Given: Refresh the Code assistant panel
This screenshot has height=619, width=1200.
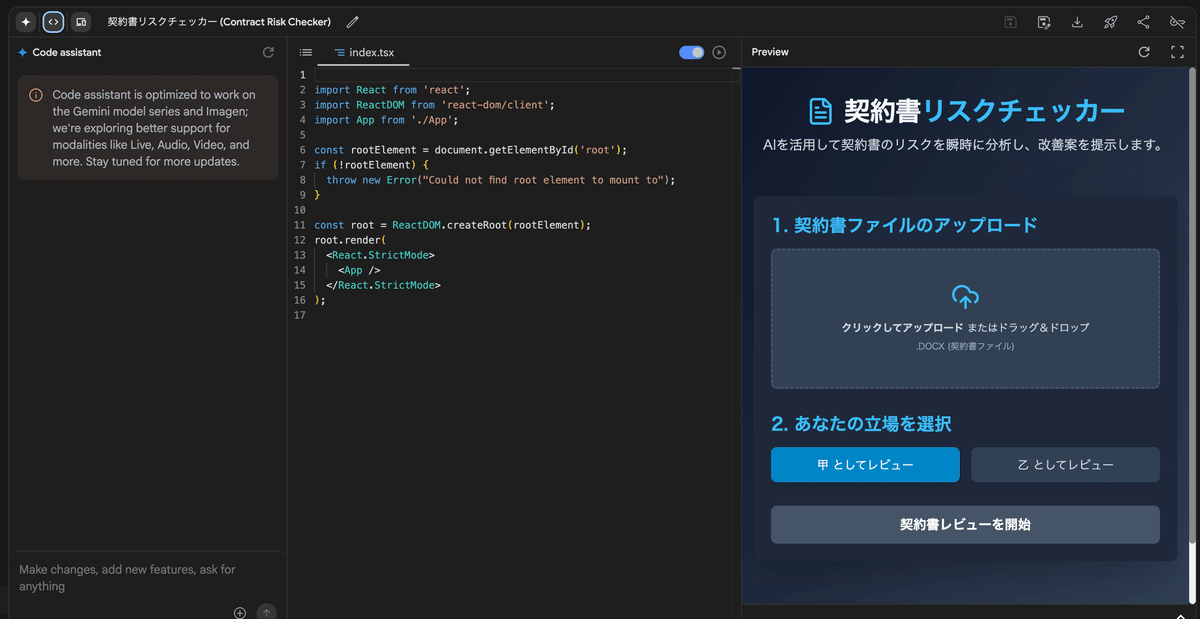Looking at the screenshot, I should coord(268,52).
